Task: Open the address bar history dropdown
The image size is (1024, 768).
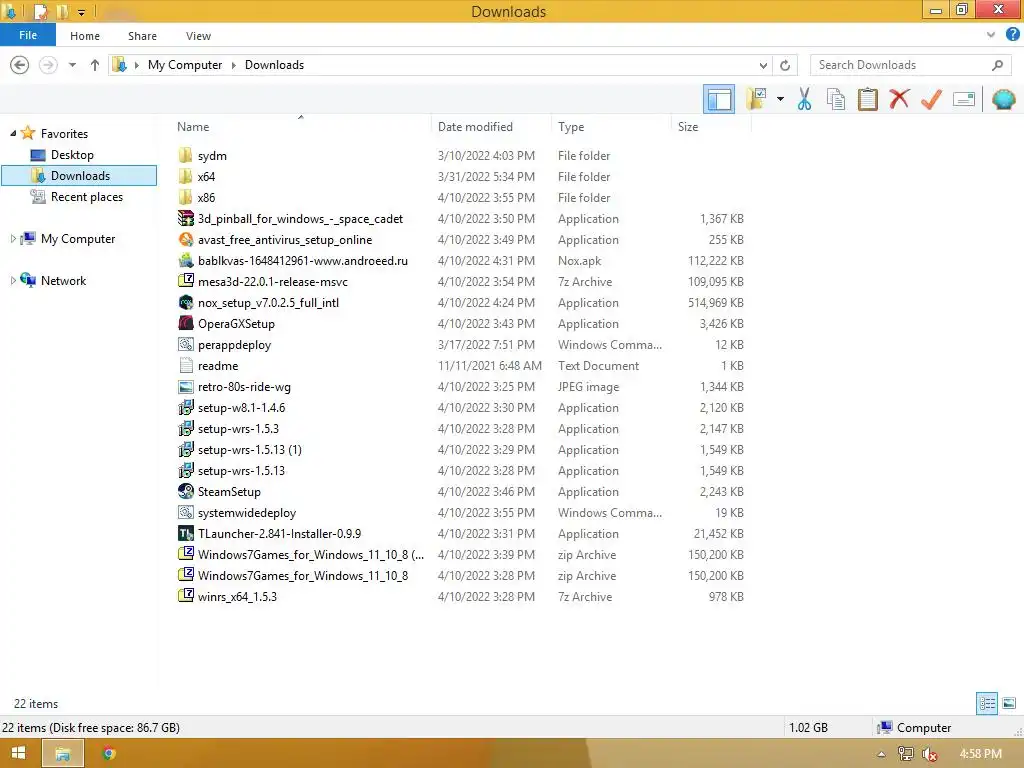Action: point(763,65)
